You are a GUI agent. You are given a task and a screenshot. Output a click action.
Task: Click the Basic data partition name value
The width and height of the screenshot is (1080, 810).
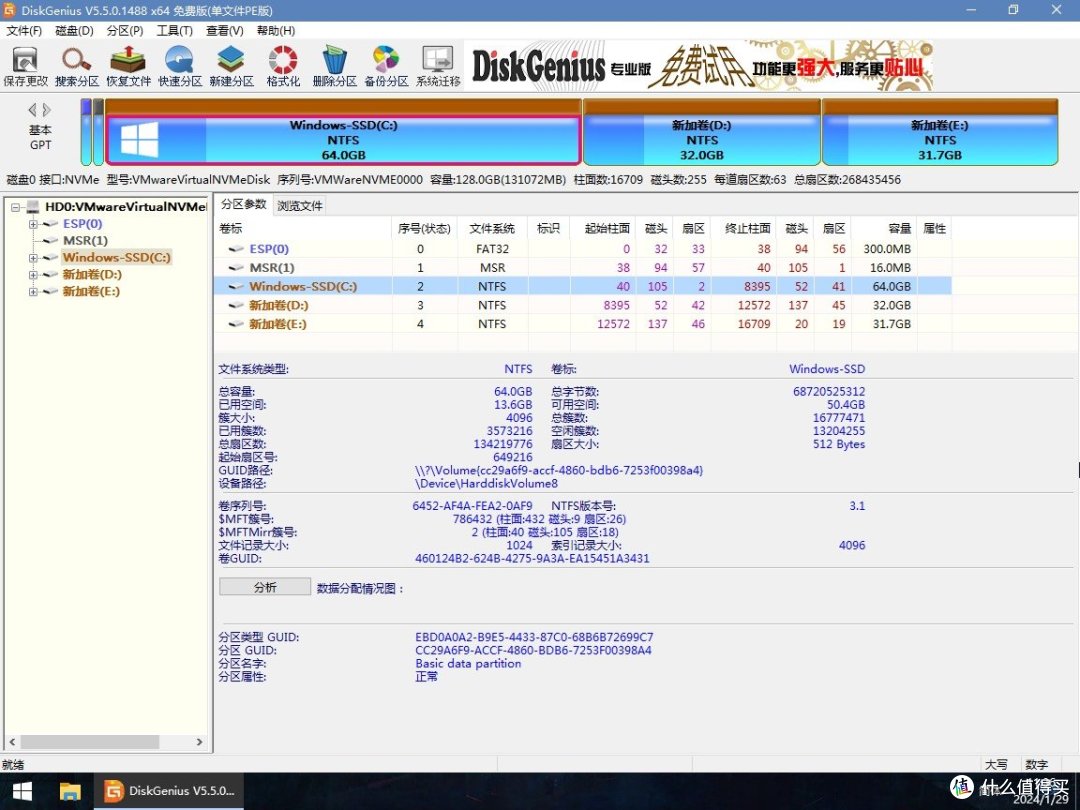click(x=468, y=663)
